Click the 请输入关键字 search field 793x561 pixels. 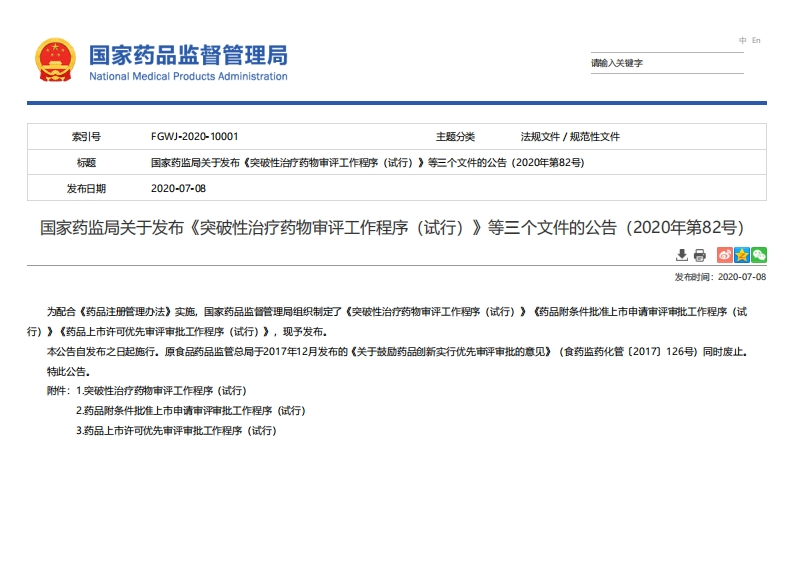click(666, 63)
